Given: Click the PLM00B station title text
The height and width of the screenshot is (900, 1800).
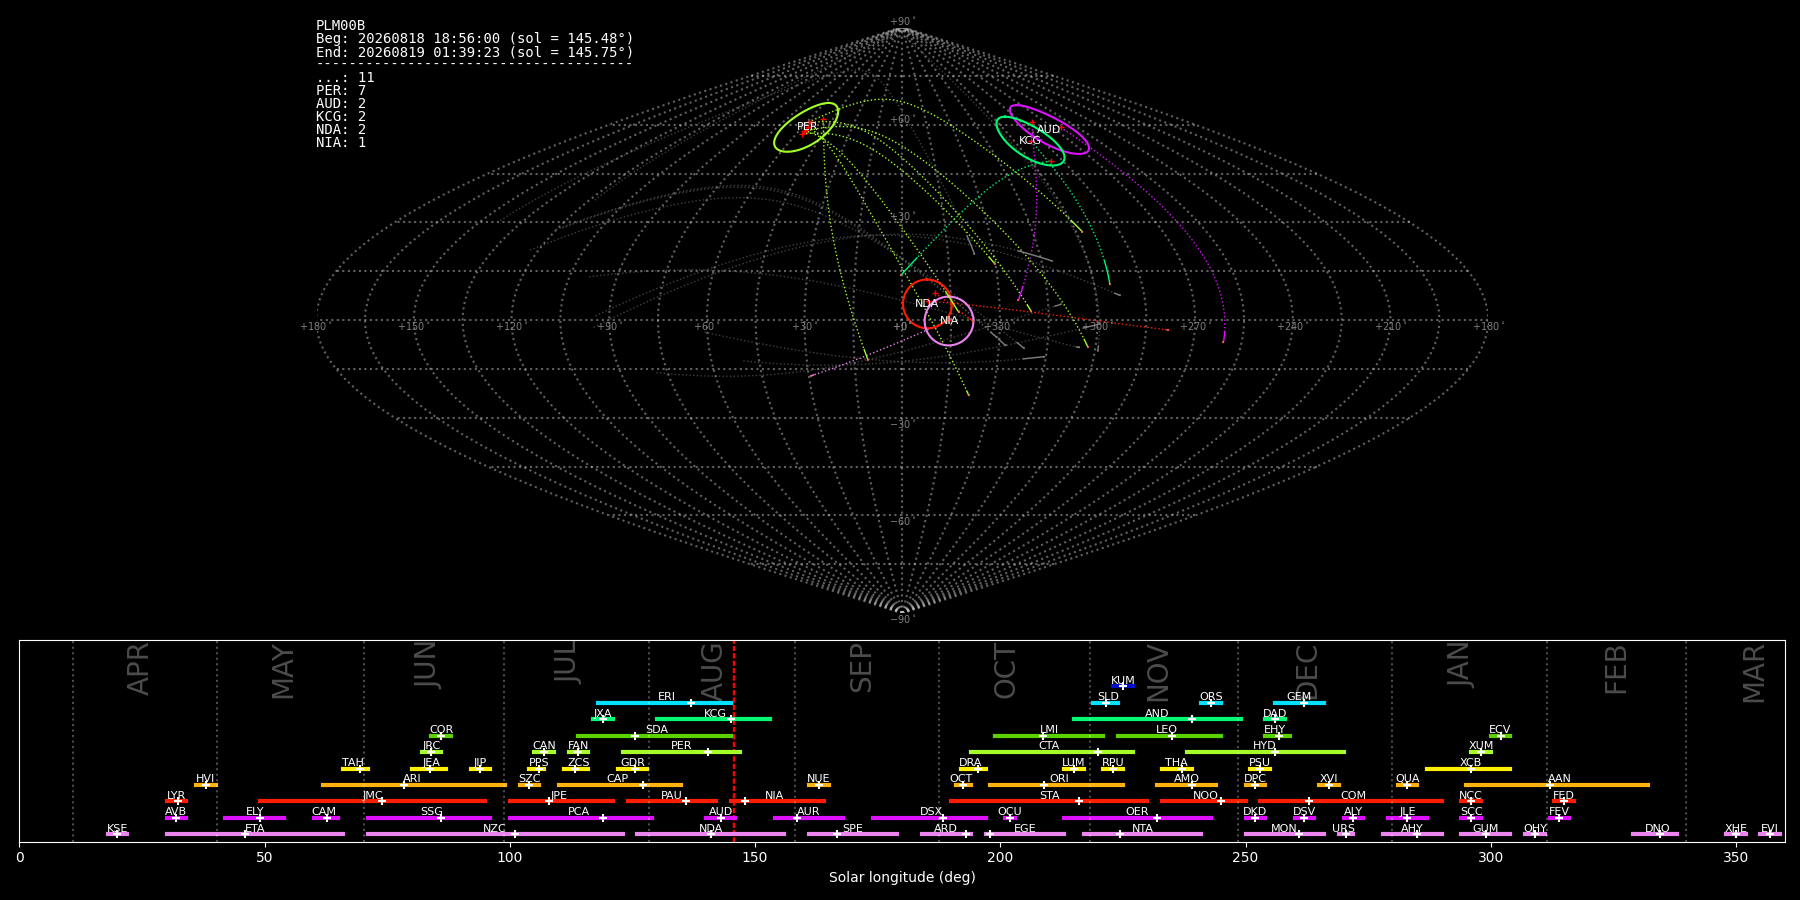Looking at the screenshot, I should (x=340, y=26).
